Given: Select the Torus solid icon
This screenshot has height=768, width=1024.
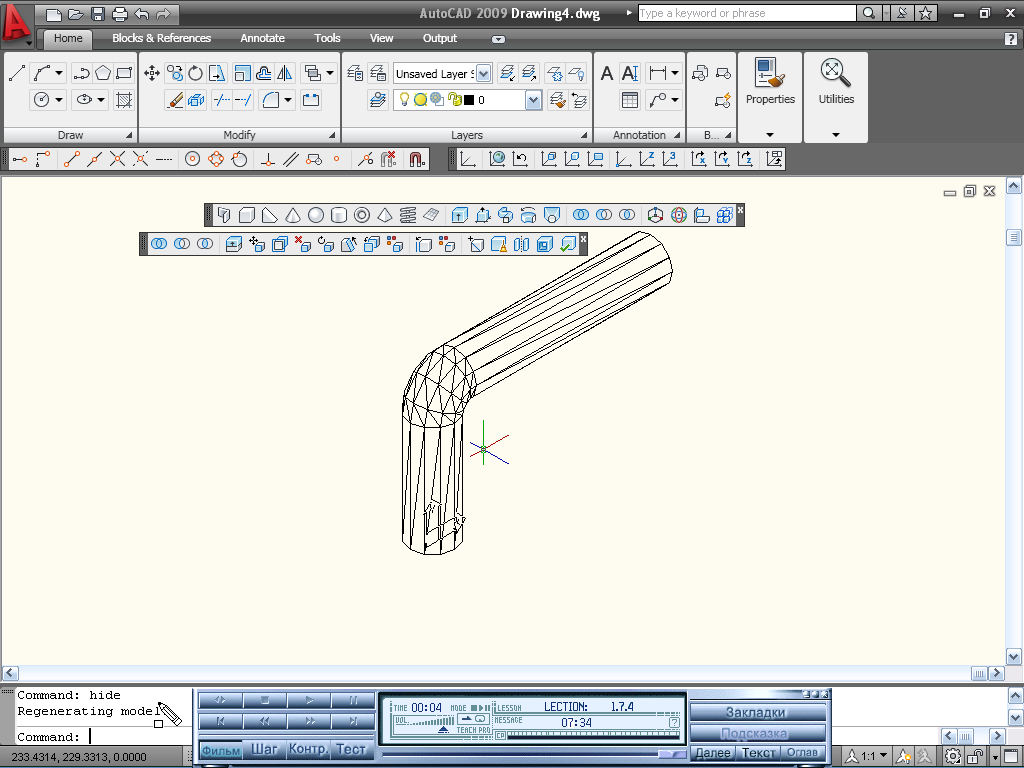Looking at the screenshot, I should click(x=362, y=215).
